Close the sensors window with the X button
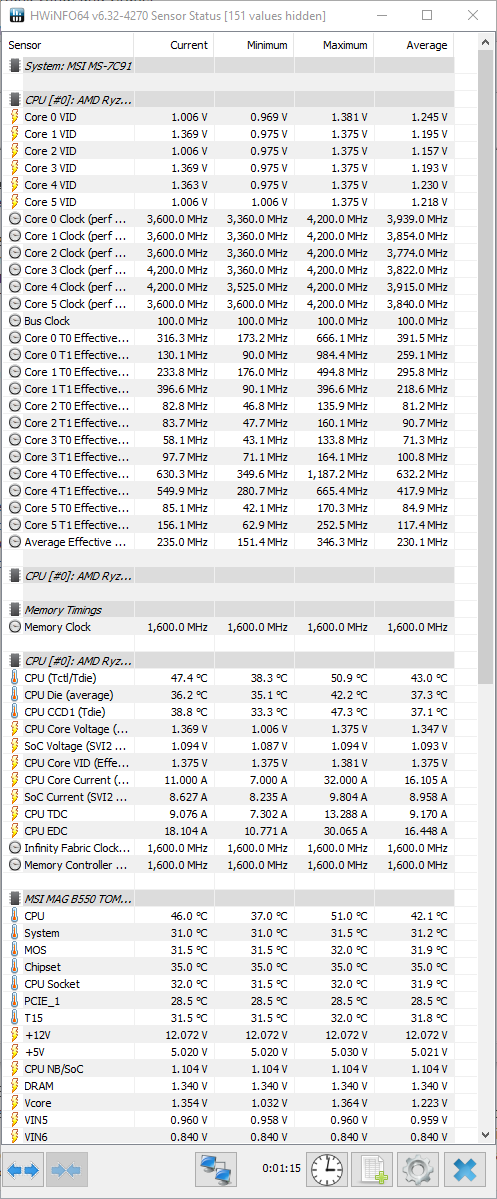 (x=464, y=1168)
